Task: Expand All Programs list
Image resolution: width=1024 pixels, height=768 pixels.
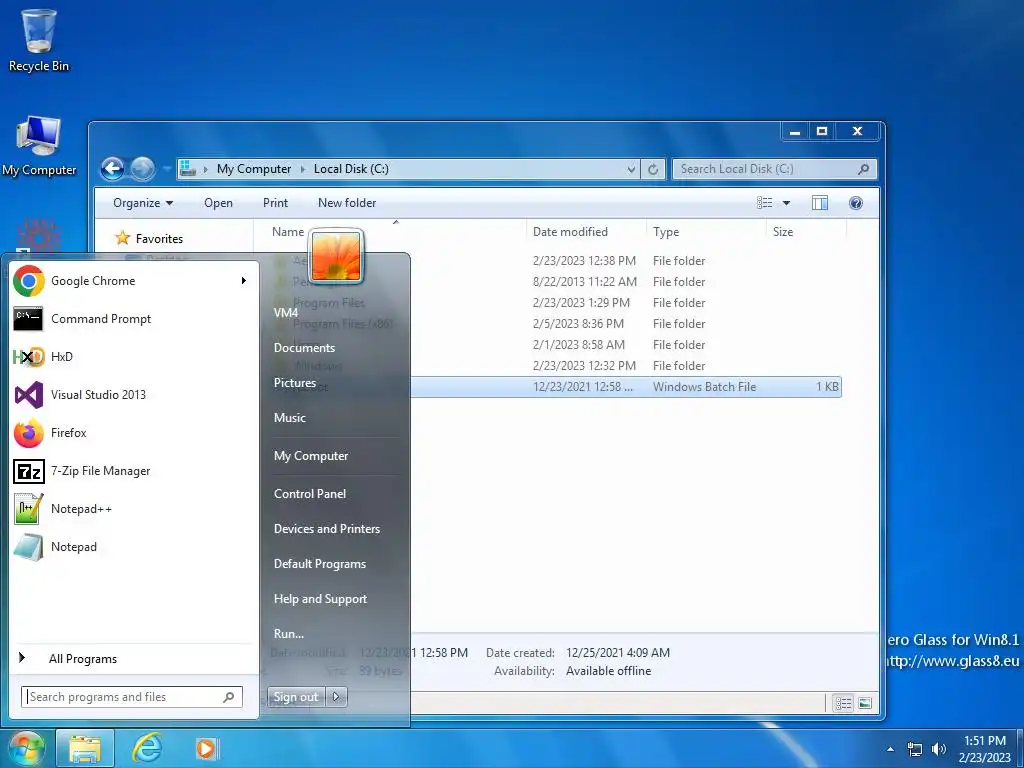Action: click(x=82, y=659)
